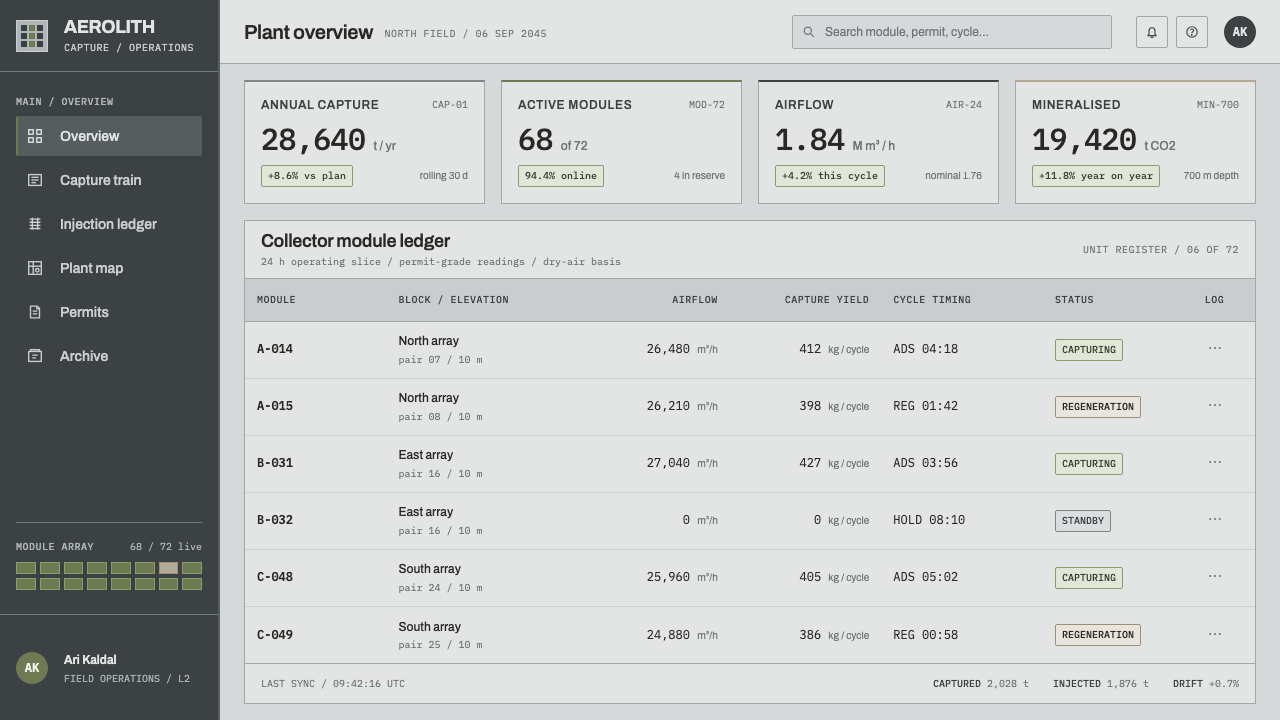This screenshot has height=720, width=1280.
Task: Click the Capture Yield column header
Action: pos(827,300)
